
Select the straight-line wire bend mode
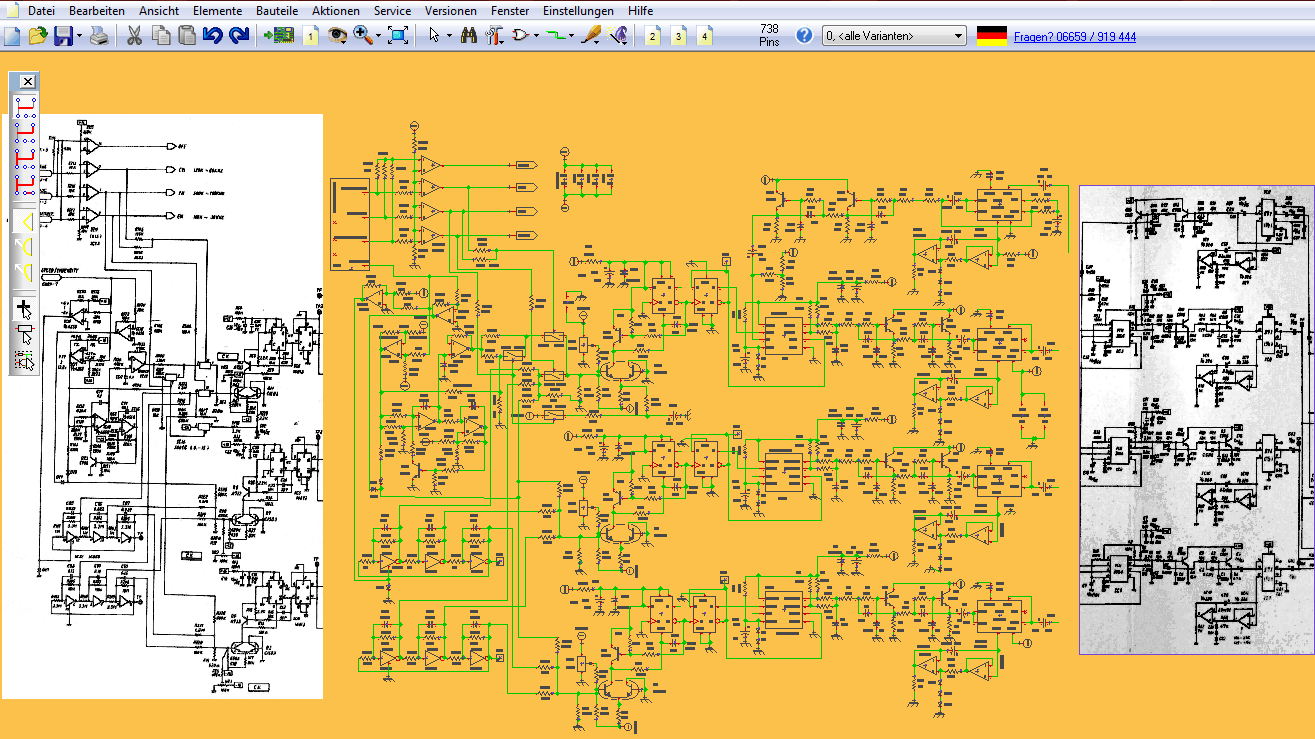pyautogui.click(x=25, y=105)
